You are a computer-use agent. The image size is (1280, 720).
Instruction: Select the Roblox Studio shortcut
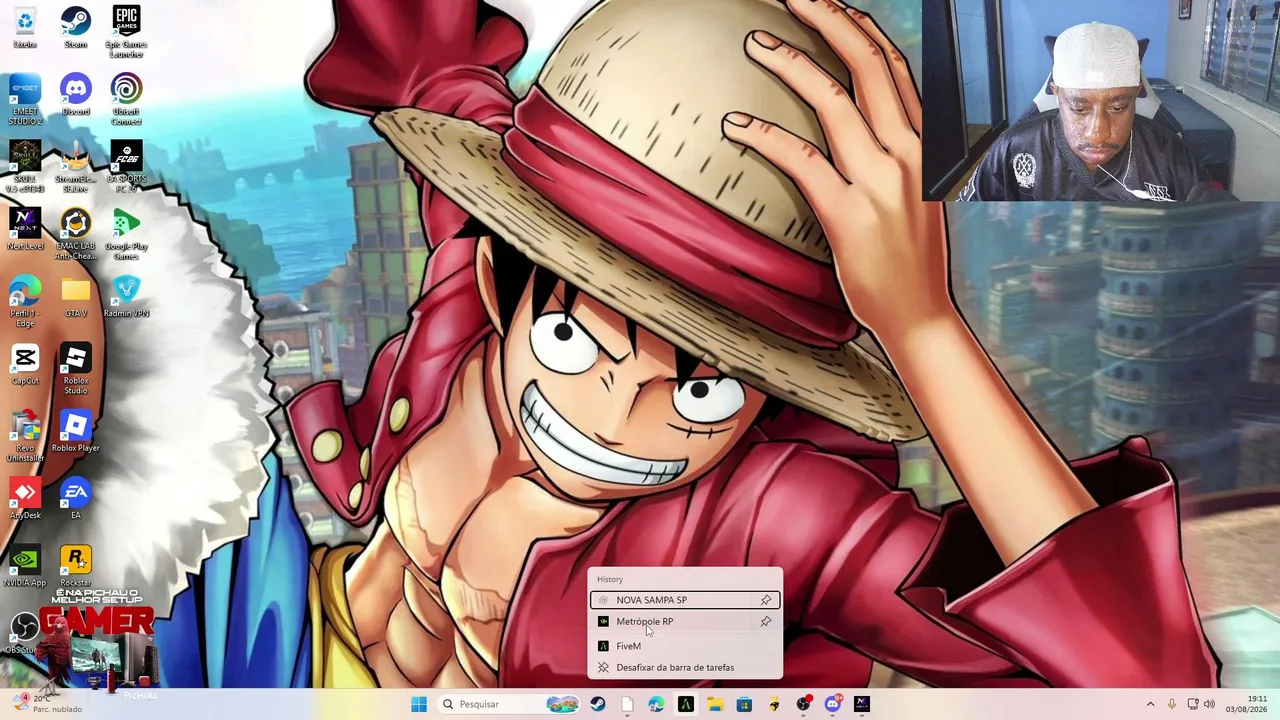click(75, 368)
